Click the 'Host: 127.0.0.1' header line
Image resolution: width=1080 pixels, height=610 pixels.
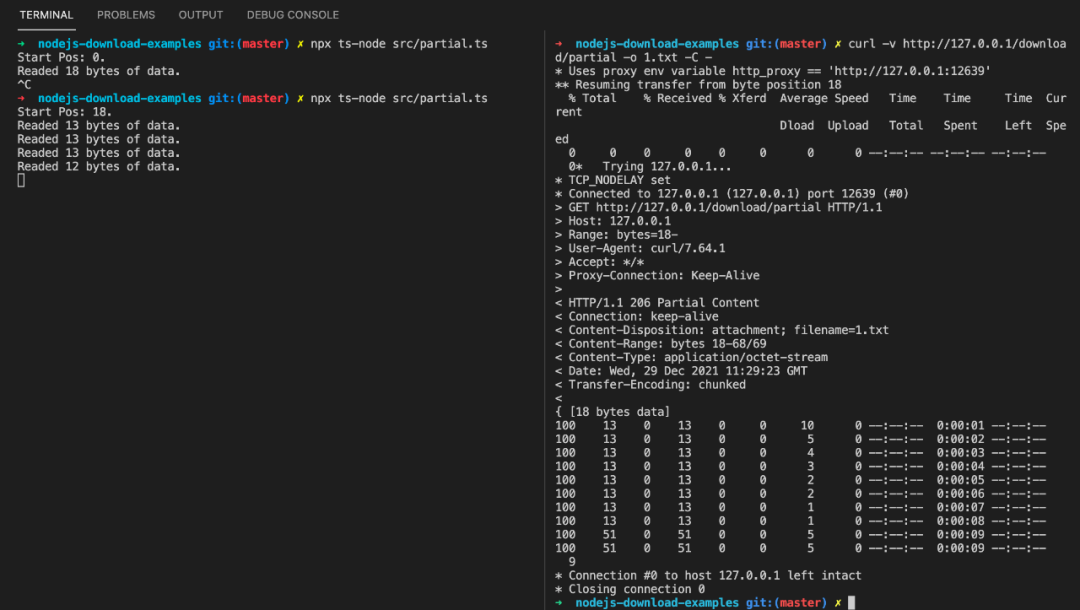coord(613,221)
